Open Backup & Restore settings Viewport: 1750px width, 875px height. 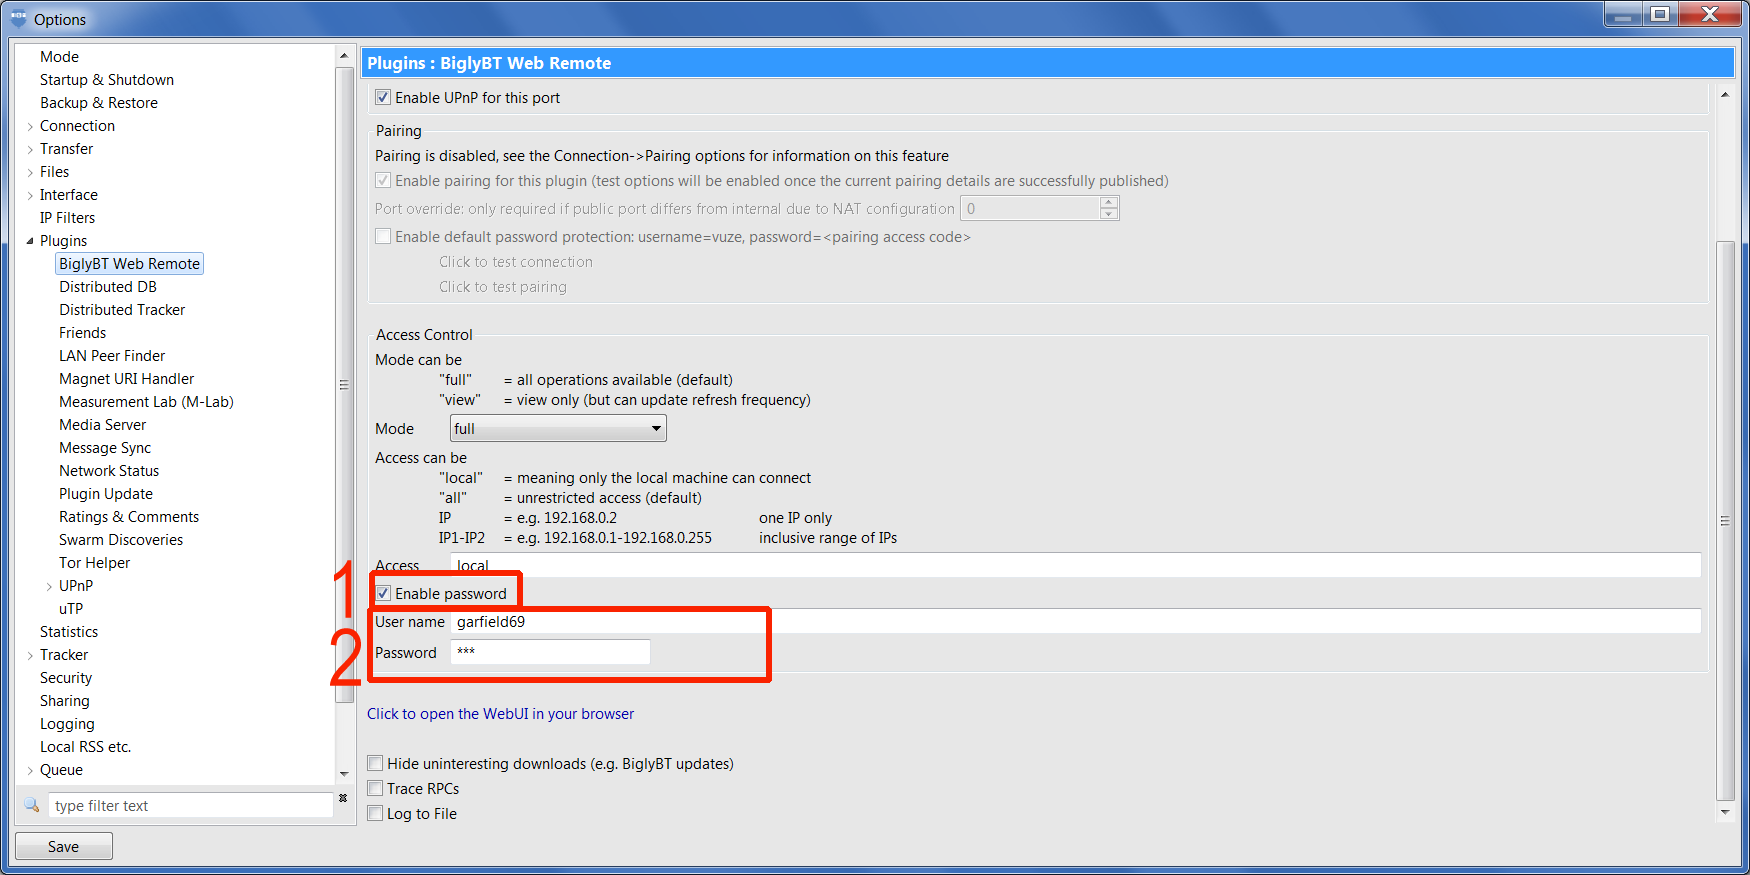[x=99, y=103]
